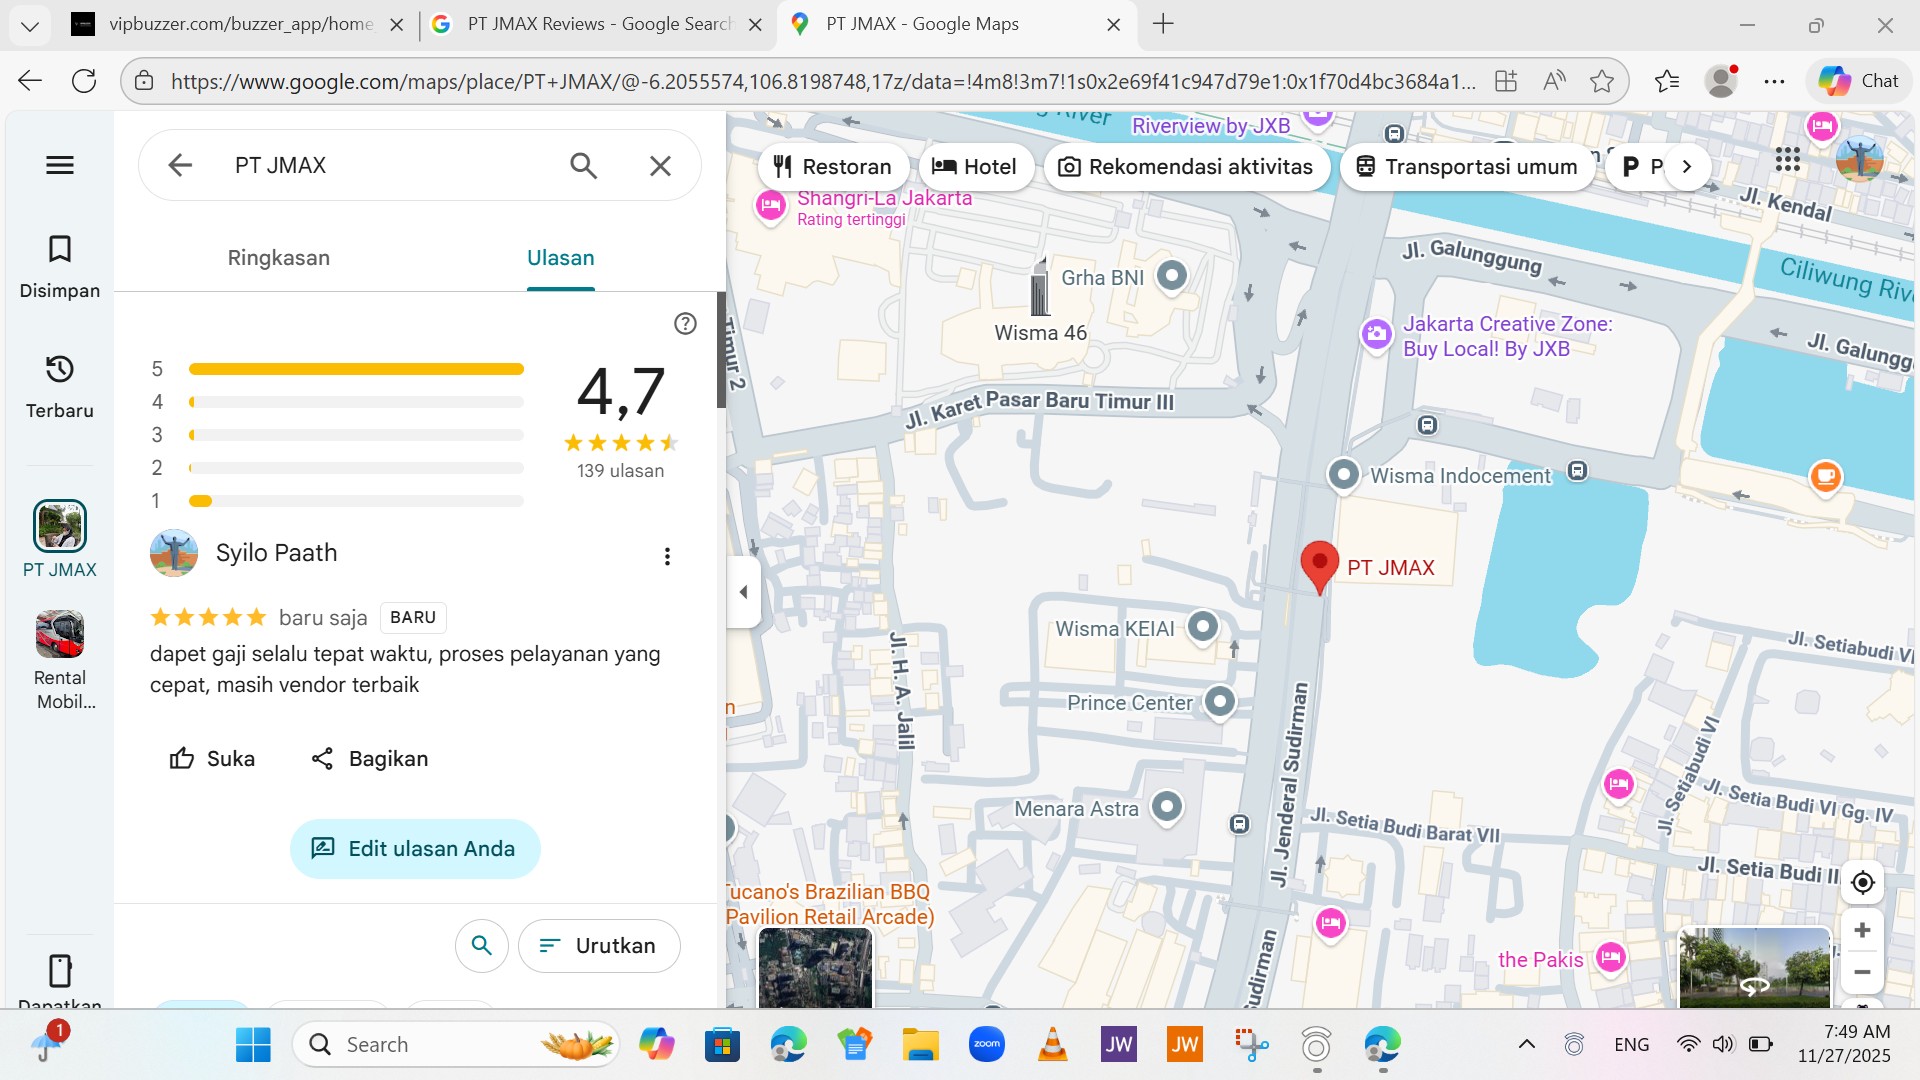
Task: Show more category chips with arrow
Action: 1687,166
